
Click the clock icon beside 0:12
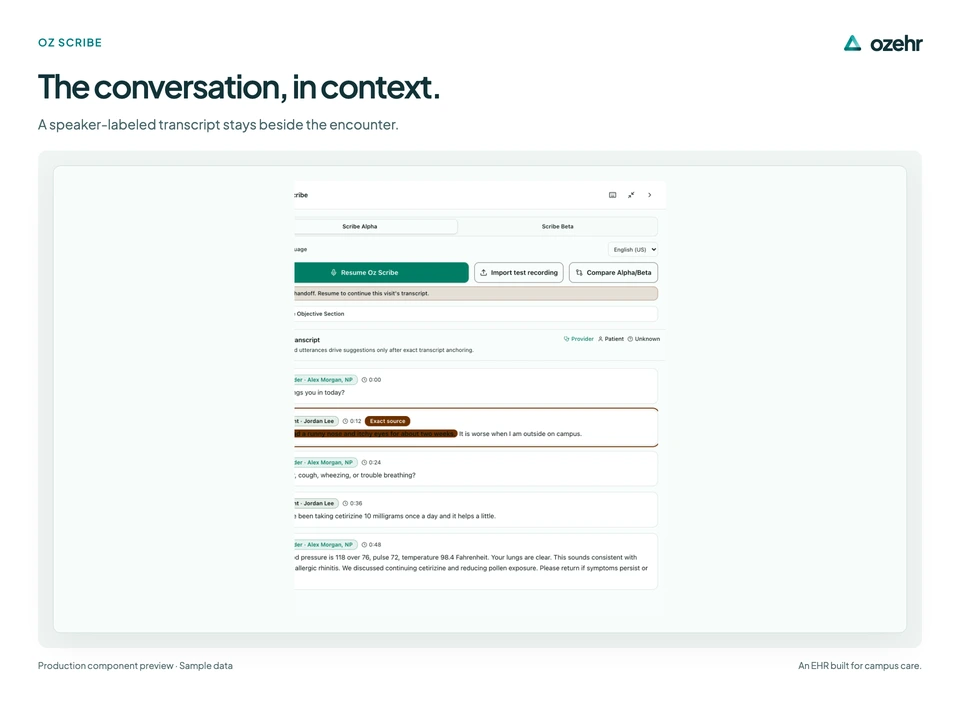(x=345, y=421)
